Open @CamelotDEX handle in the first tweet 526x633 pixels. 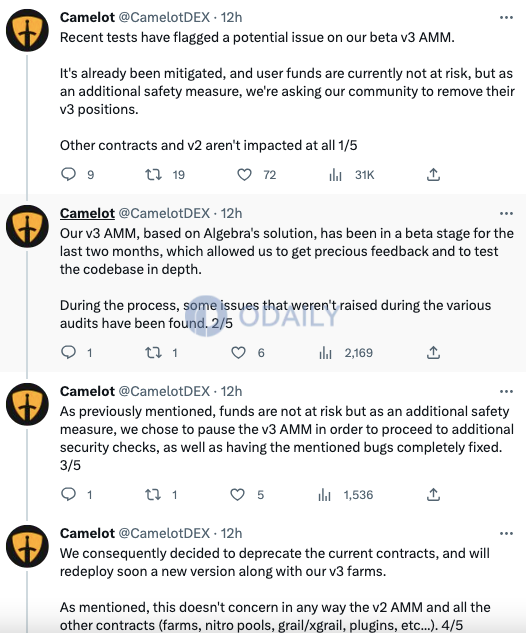pos(164,17)
